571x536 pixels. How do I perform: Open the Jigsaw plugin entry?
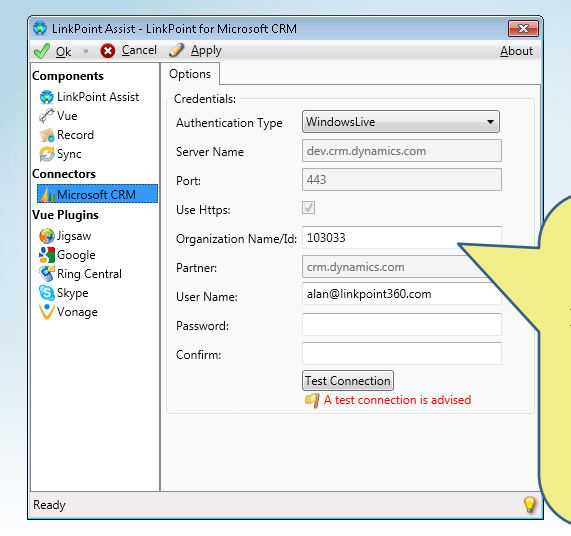(74, 236)
